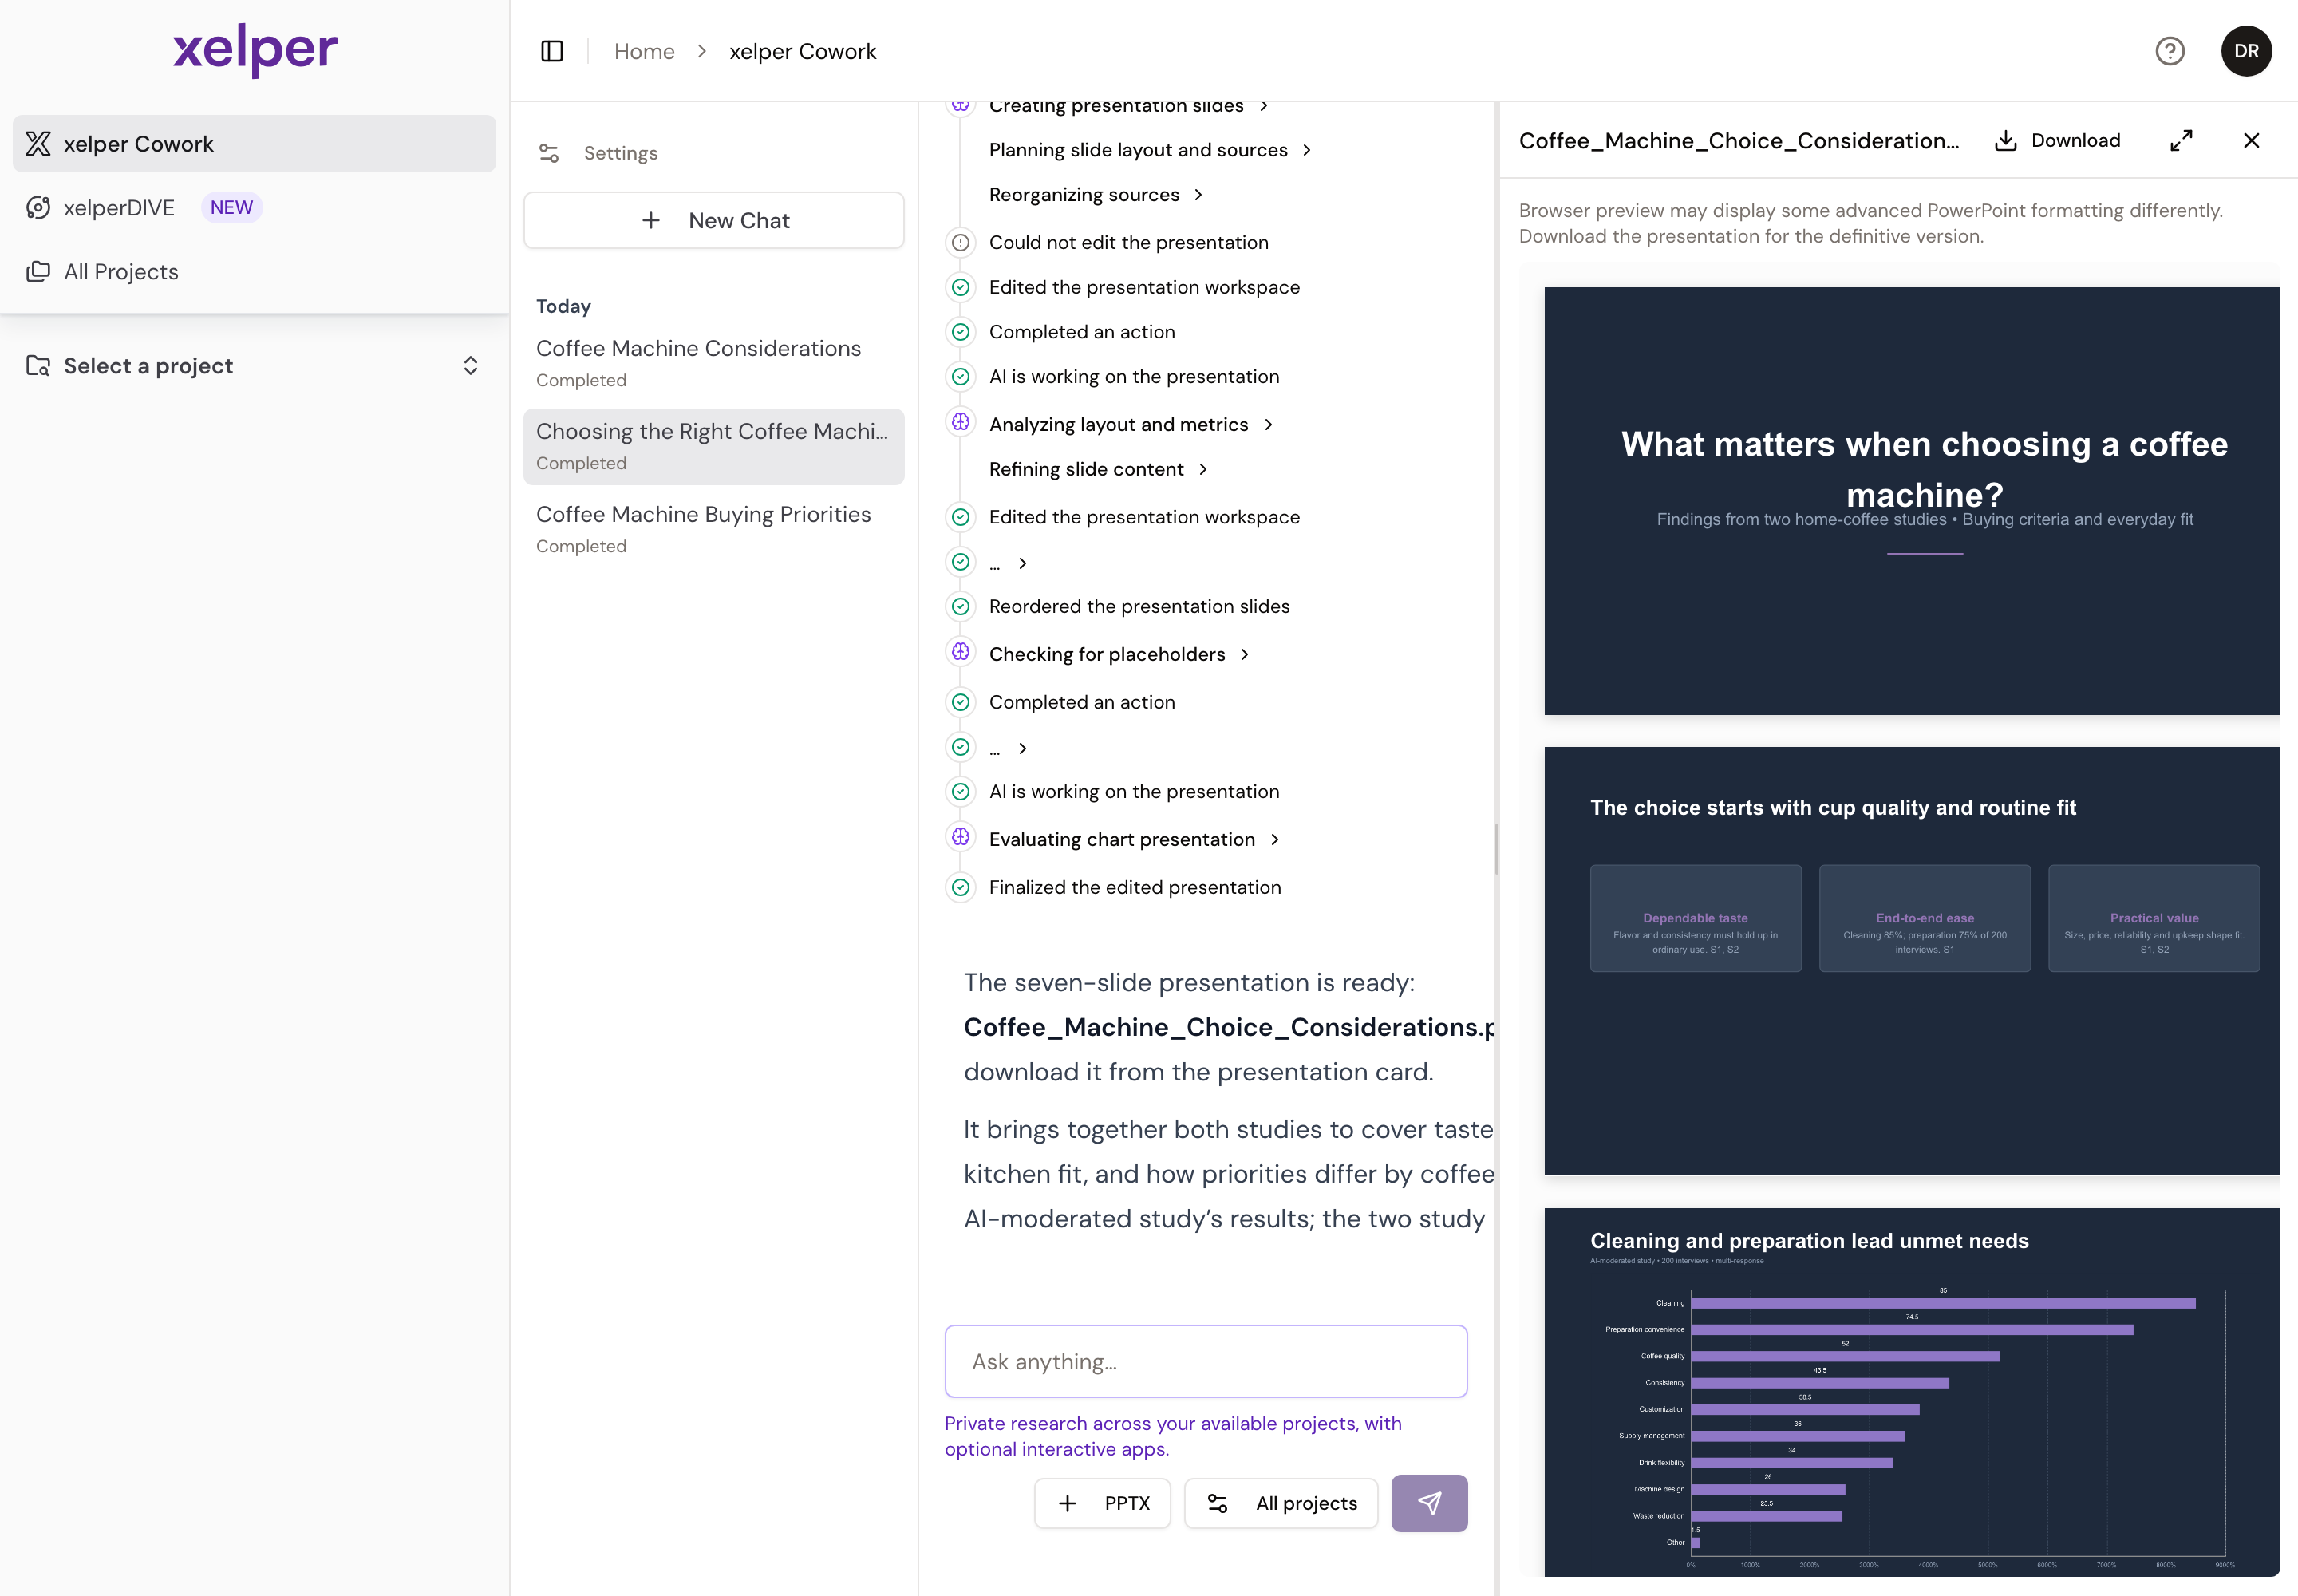Click 'Finalized the edited presentation' step text
The image size is (2298, 1596).
coord(1134,888)
